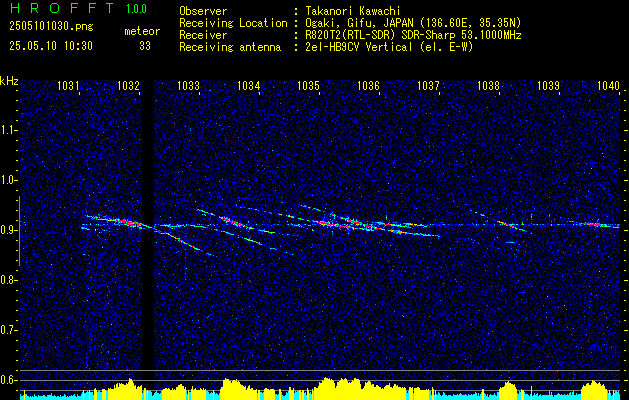
Task: Click the Receiving Location label
Action: tap(233, 23)
